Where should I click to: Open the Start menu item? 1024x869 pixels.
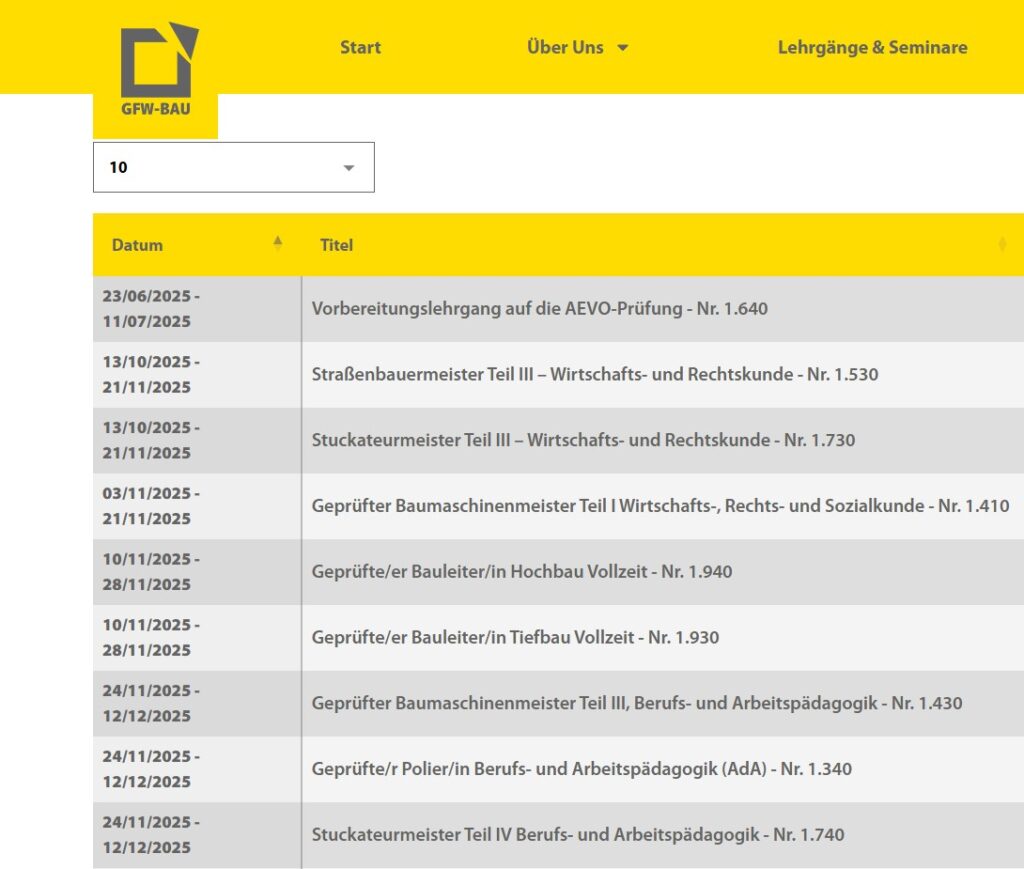click(360, 47)
